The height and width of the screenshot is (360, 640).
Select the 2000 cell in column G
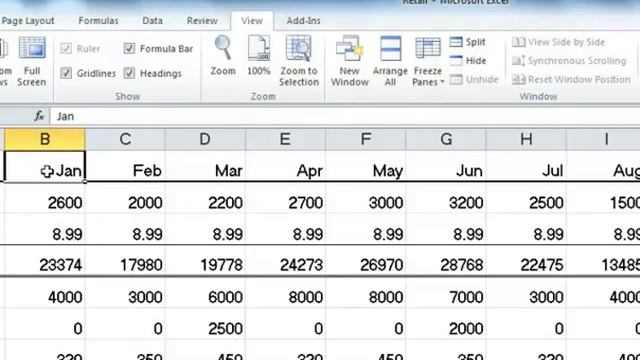[446, 324]
